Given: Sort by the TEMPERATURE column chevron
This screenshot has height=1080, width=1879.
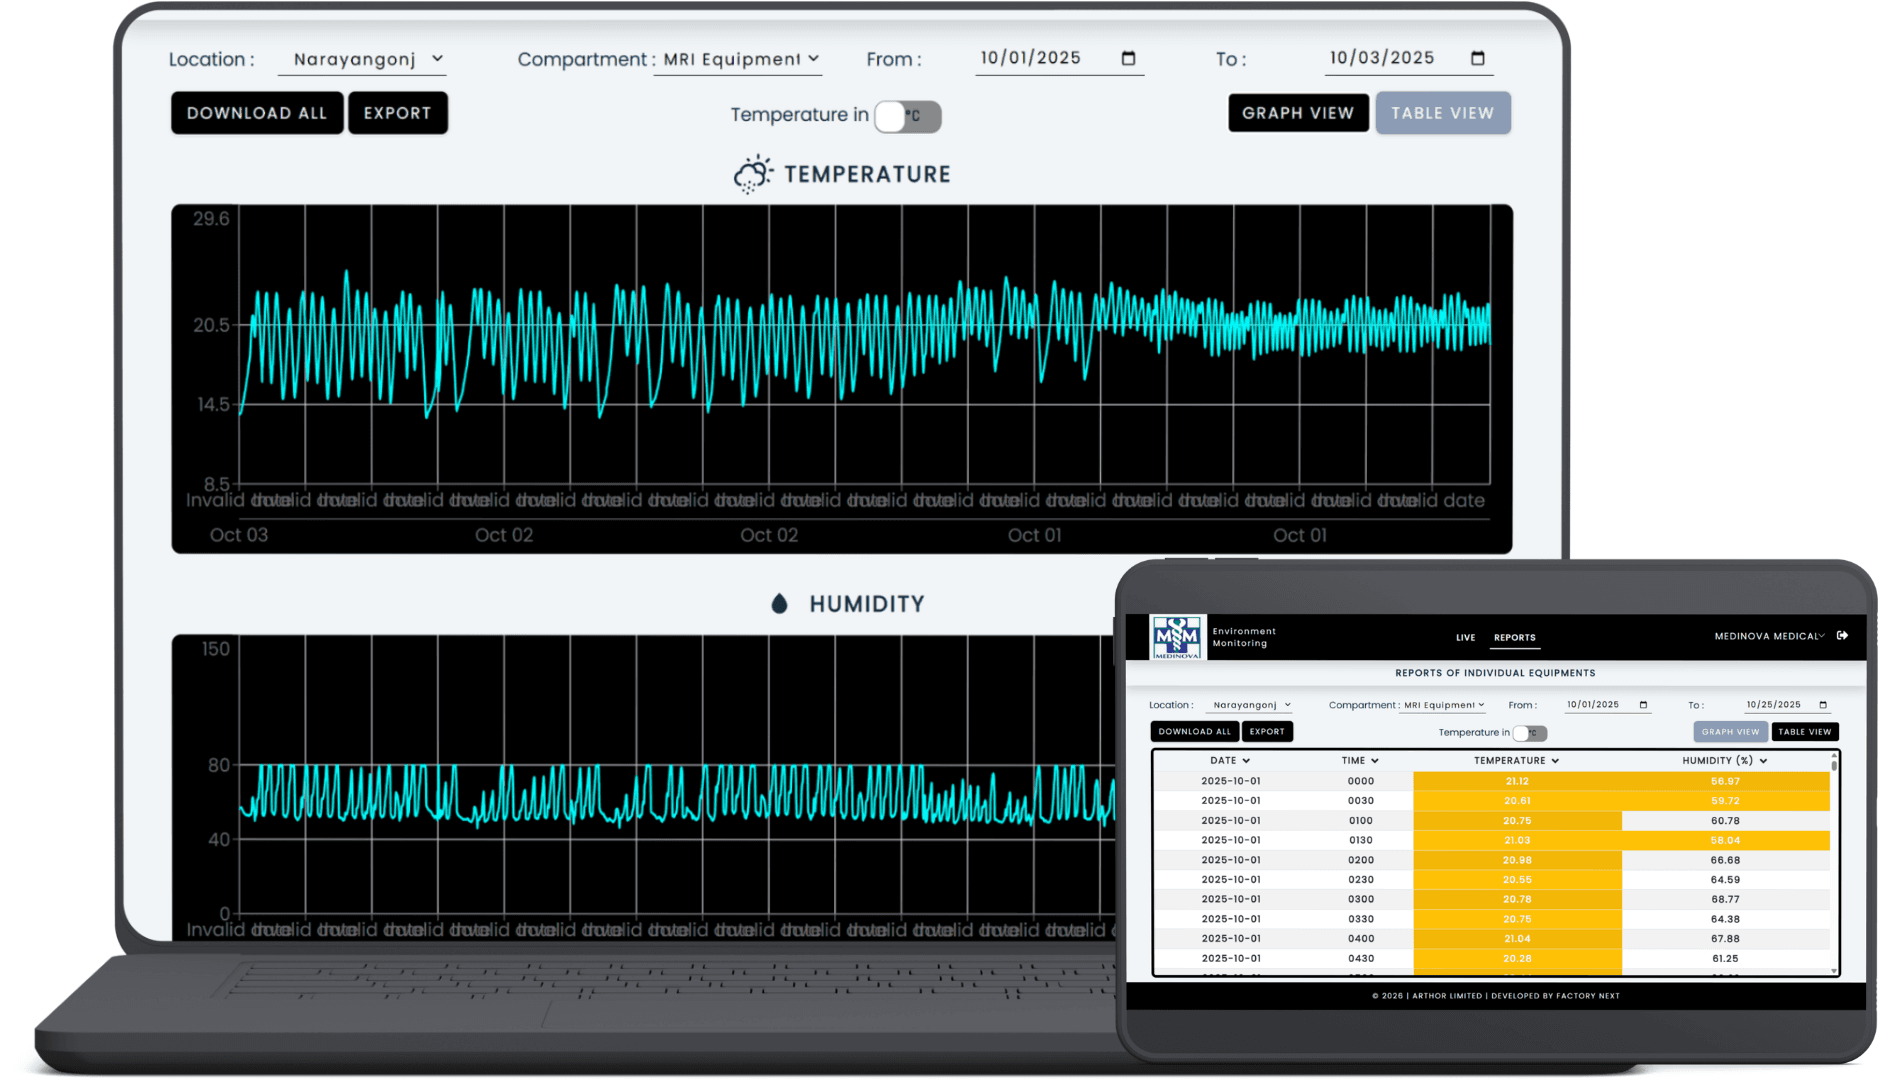Looking at the screenshot, I should point(1555,761).
